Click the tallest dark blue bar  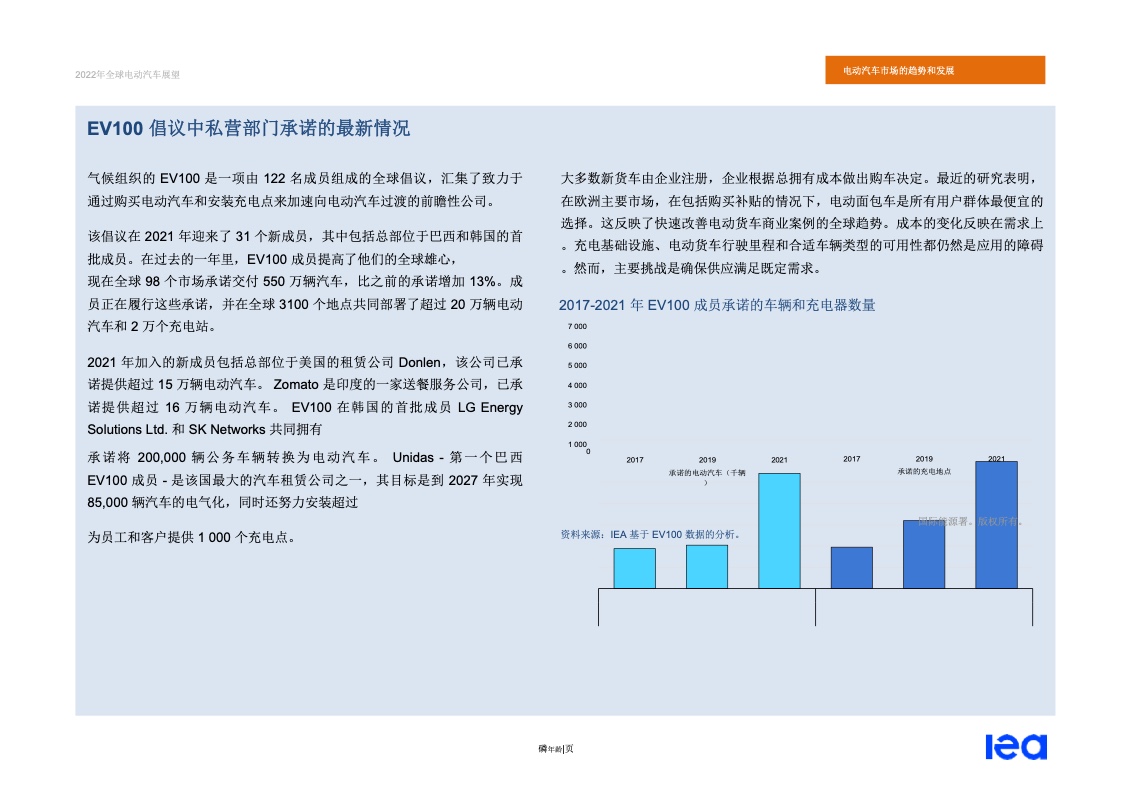coord(996,525)
